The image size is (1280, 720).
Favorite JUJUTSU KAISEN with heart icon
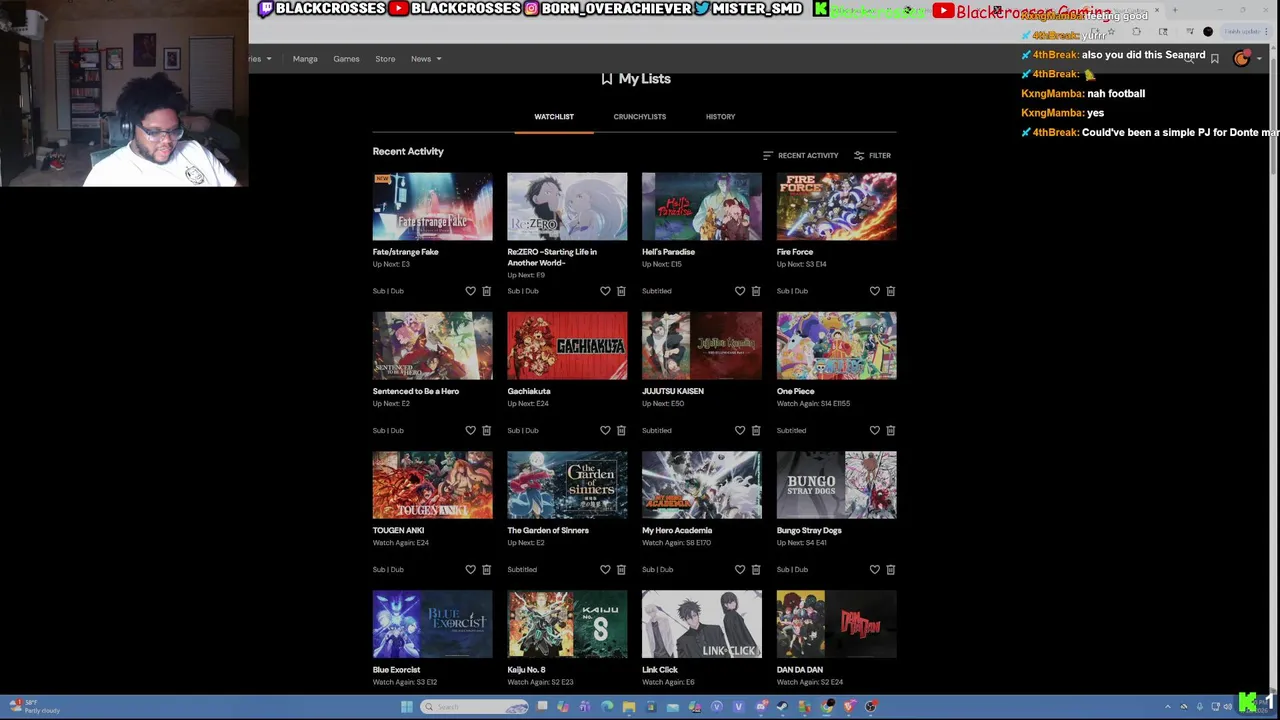(x=740, y=430)
